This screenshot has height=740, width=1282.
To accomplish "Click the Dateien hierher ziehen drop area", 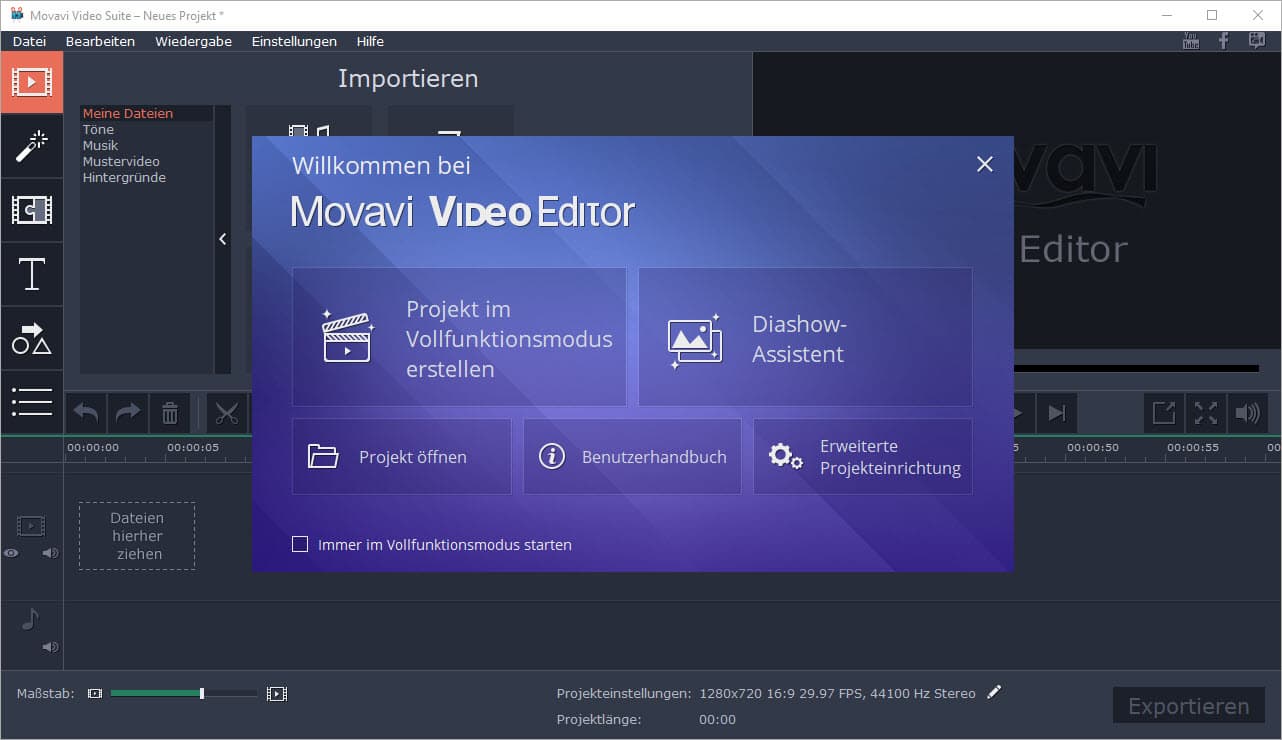I will [137, 536].
